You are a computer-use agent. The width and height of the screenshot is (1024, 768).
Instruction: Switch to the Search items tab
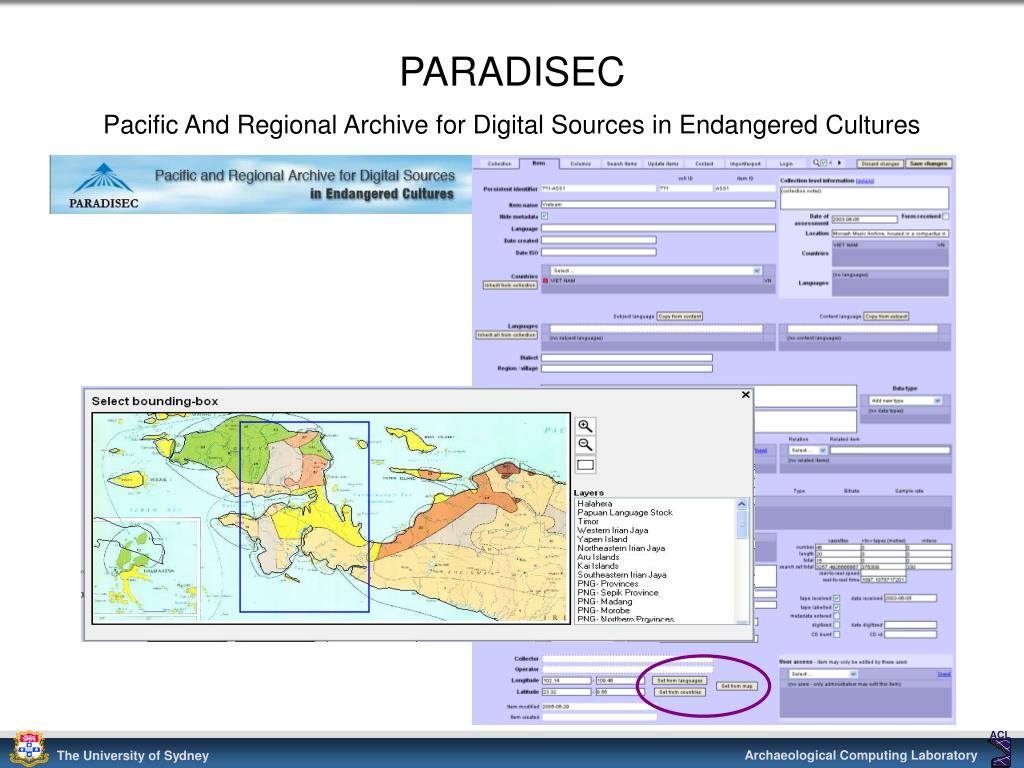(622, 164)
